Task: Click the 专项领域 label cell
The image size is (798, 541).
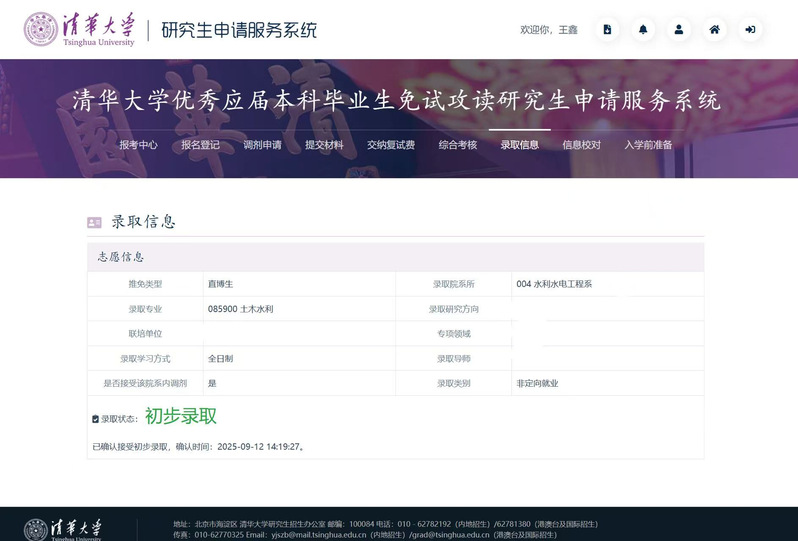Action: [453, 334]
